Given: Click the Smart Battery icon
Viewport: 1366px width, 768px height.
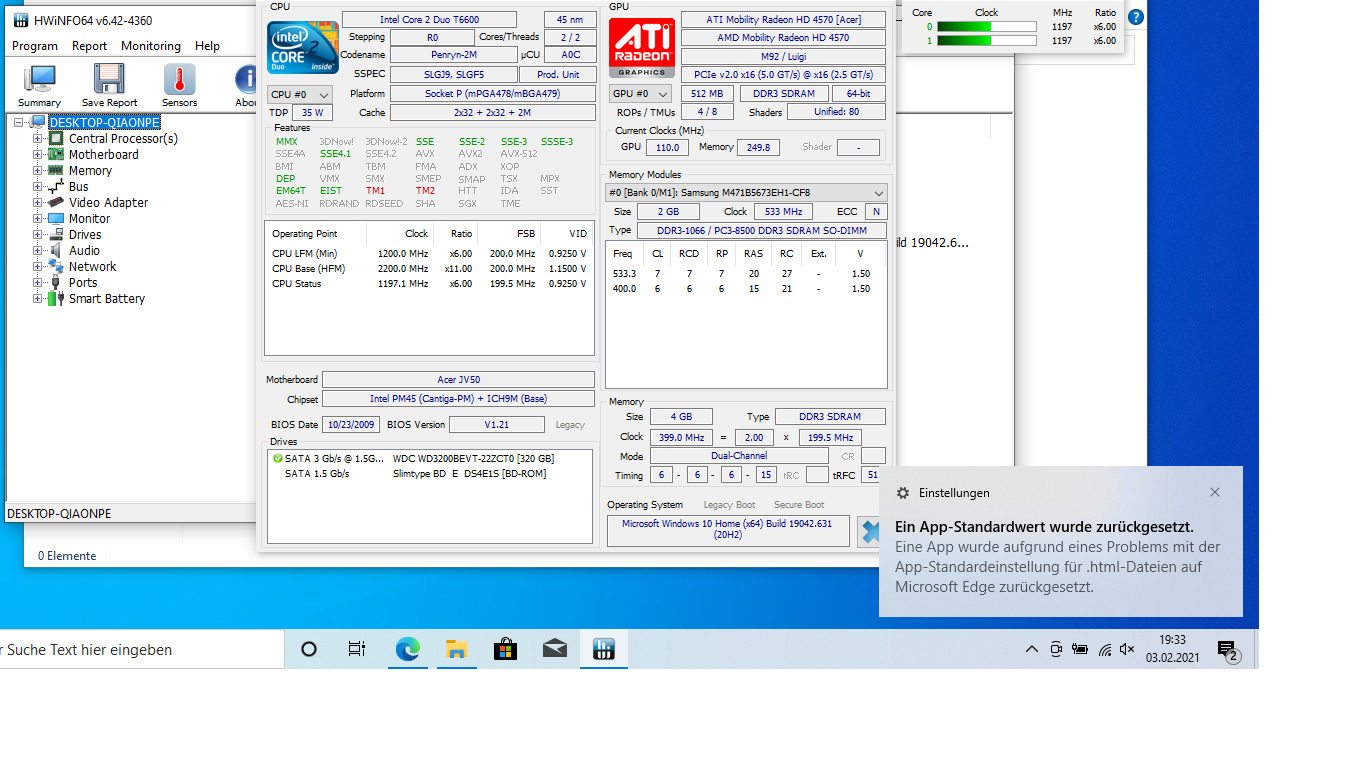Looking at the screenshot, I should [x=56, y=299].
